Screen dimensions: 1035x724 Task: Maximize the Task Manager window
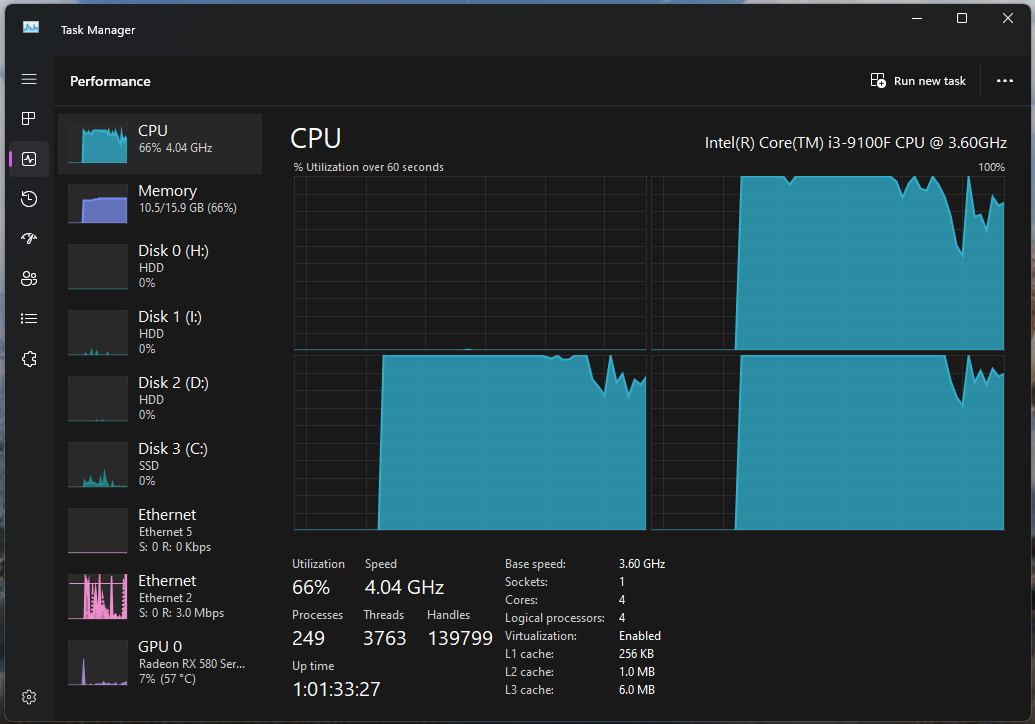pyautogui.click(x=962, y=18)
